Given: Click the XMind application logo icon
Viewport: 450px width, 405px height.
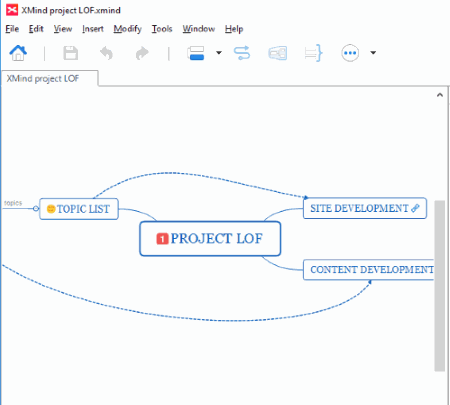Looking at the screenshot, I should [12, 10].
